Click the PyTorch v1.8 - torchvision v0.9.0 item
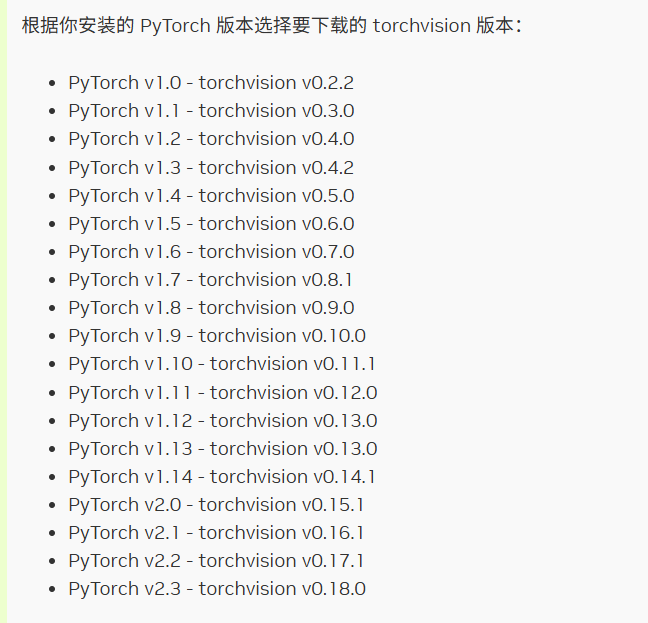 [211, 308]
